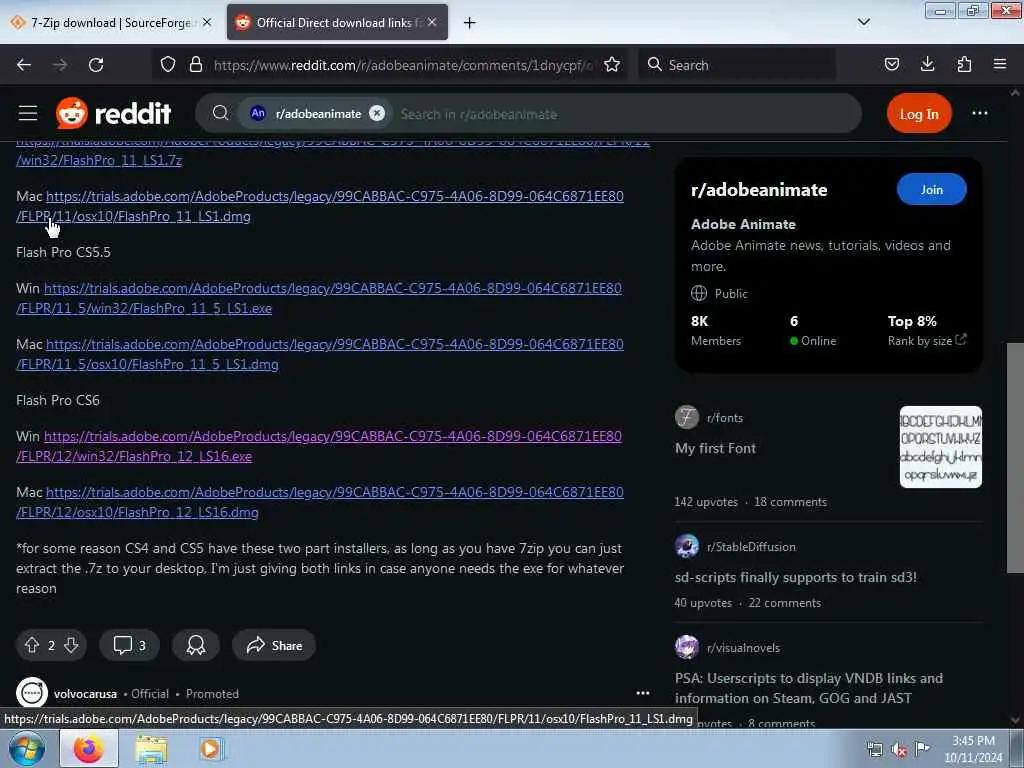Viewport: 1024px width, 768px height.
Task: Switch to the 7-Zip download SourceForge tab
Action: point(110,22)
